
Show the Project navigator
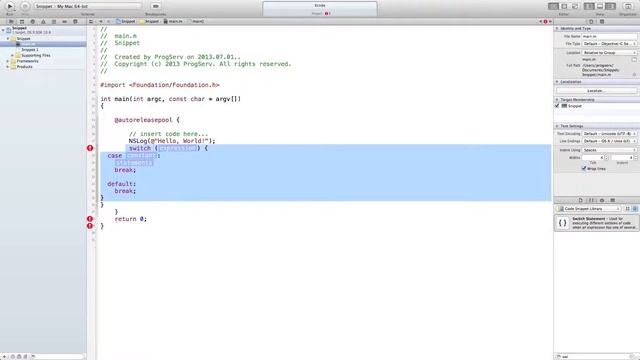[11, 21]
